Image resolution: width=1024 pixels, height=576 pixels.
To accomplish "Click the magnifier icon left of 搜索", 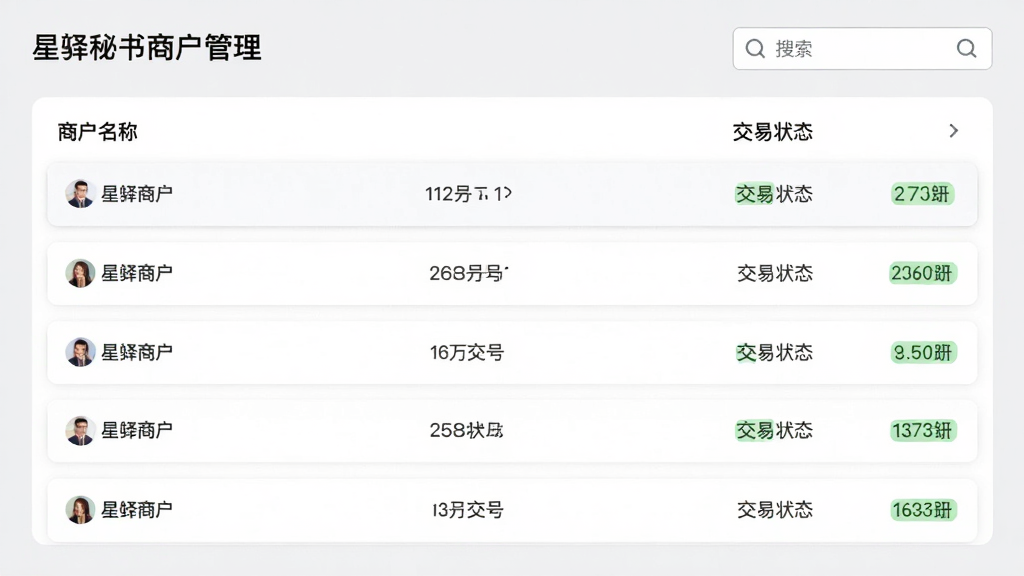I will pos(755,48).
